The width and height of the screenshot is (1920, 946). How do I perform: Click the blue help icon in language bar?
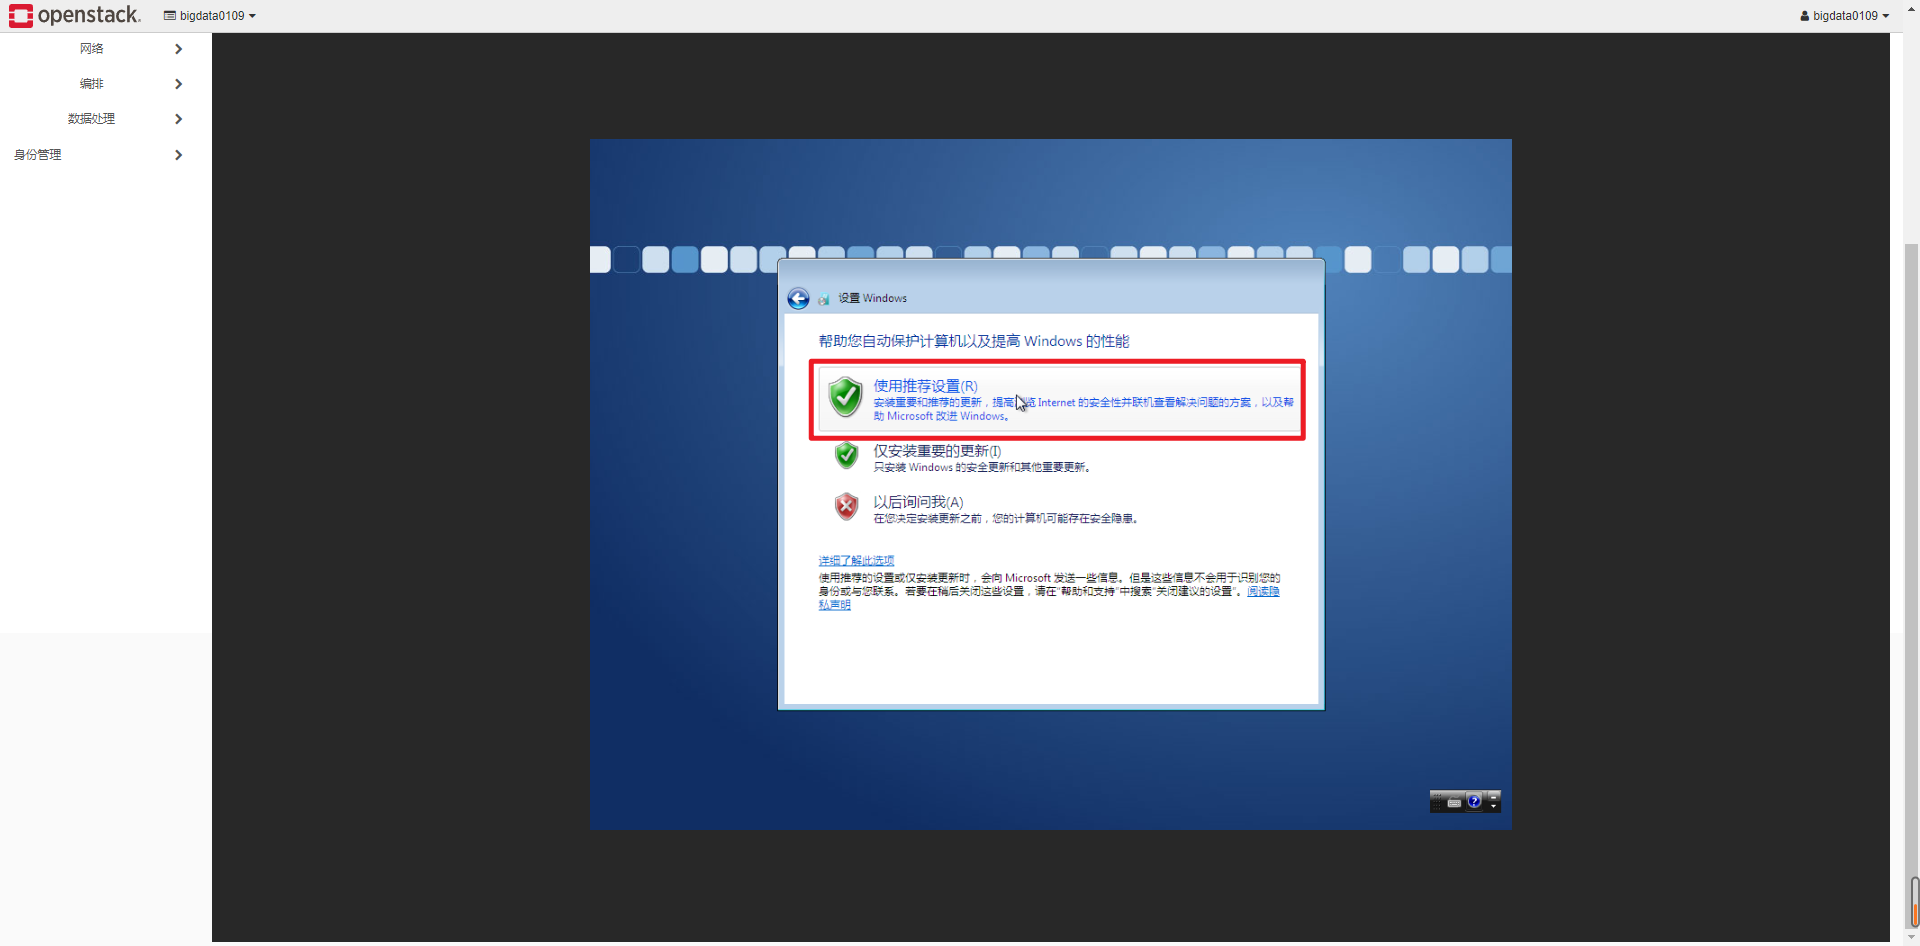click(x=1474, y=801)
